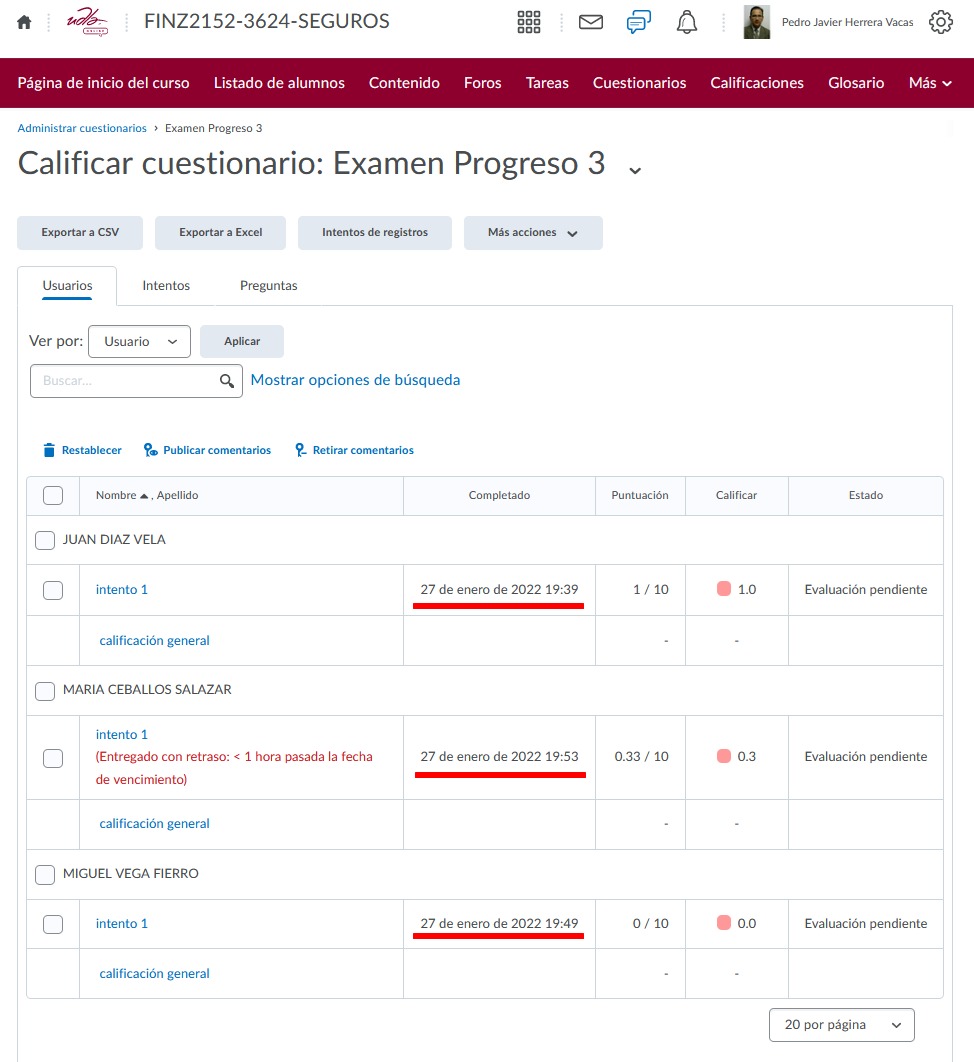Tick the checkbox for JUAN DIAZ VELA

pos(45,540)
